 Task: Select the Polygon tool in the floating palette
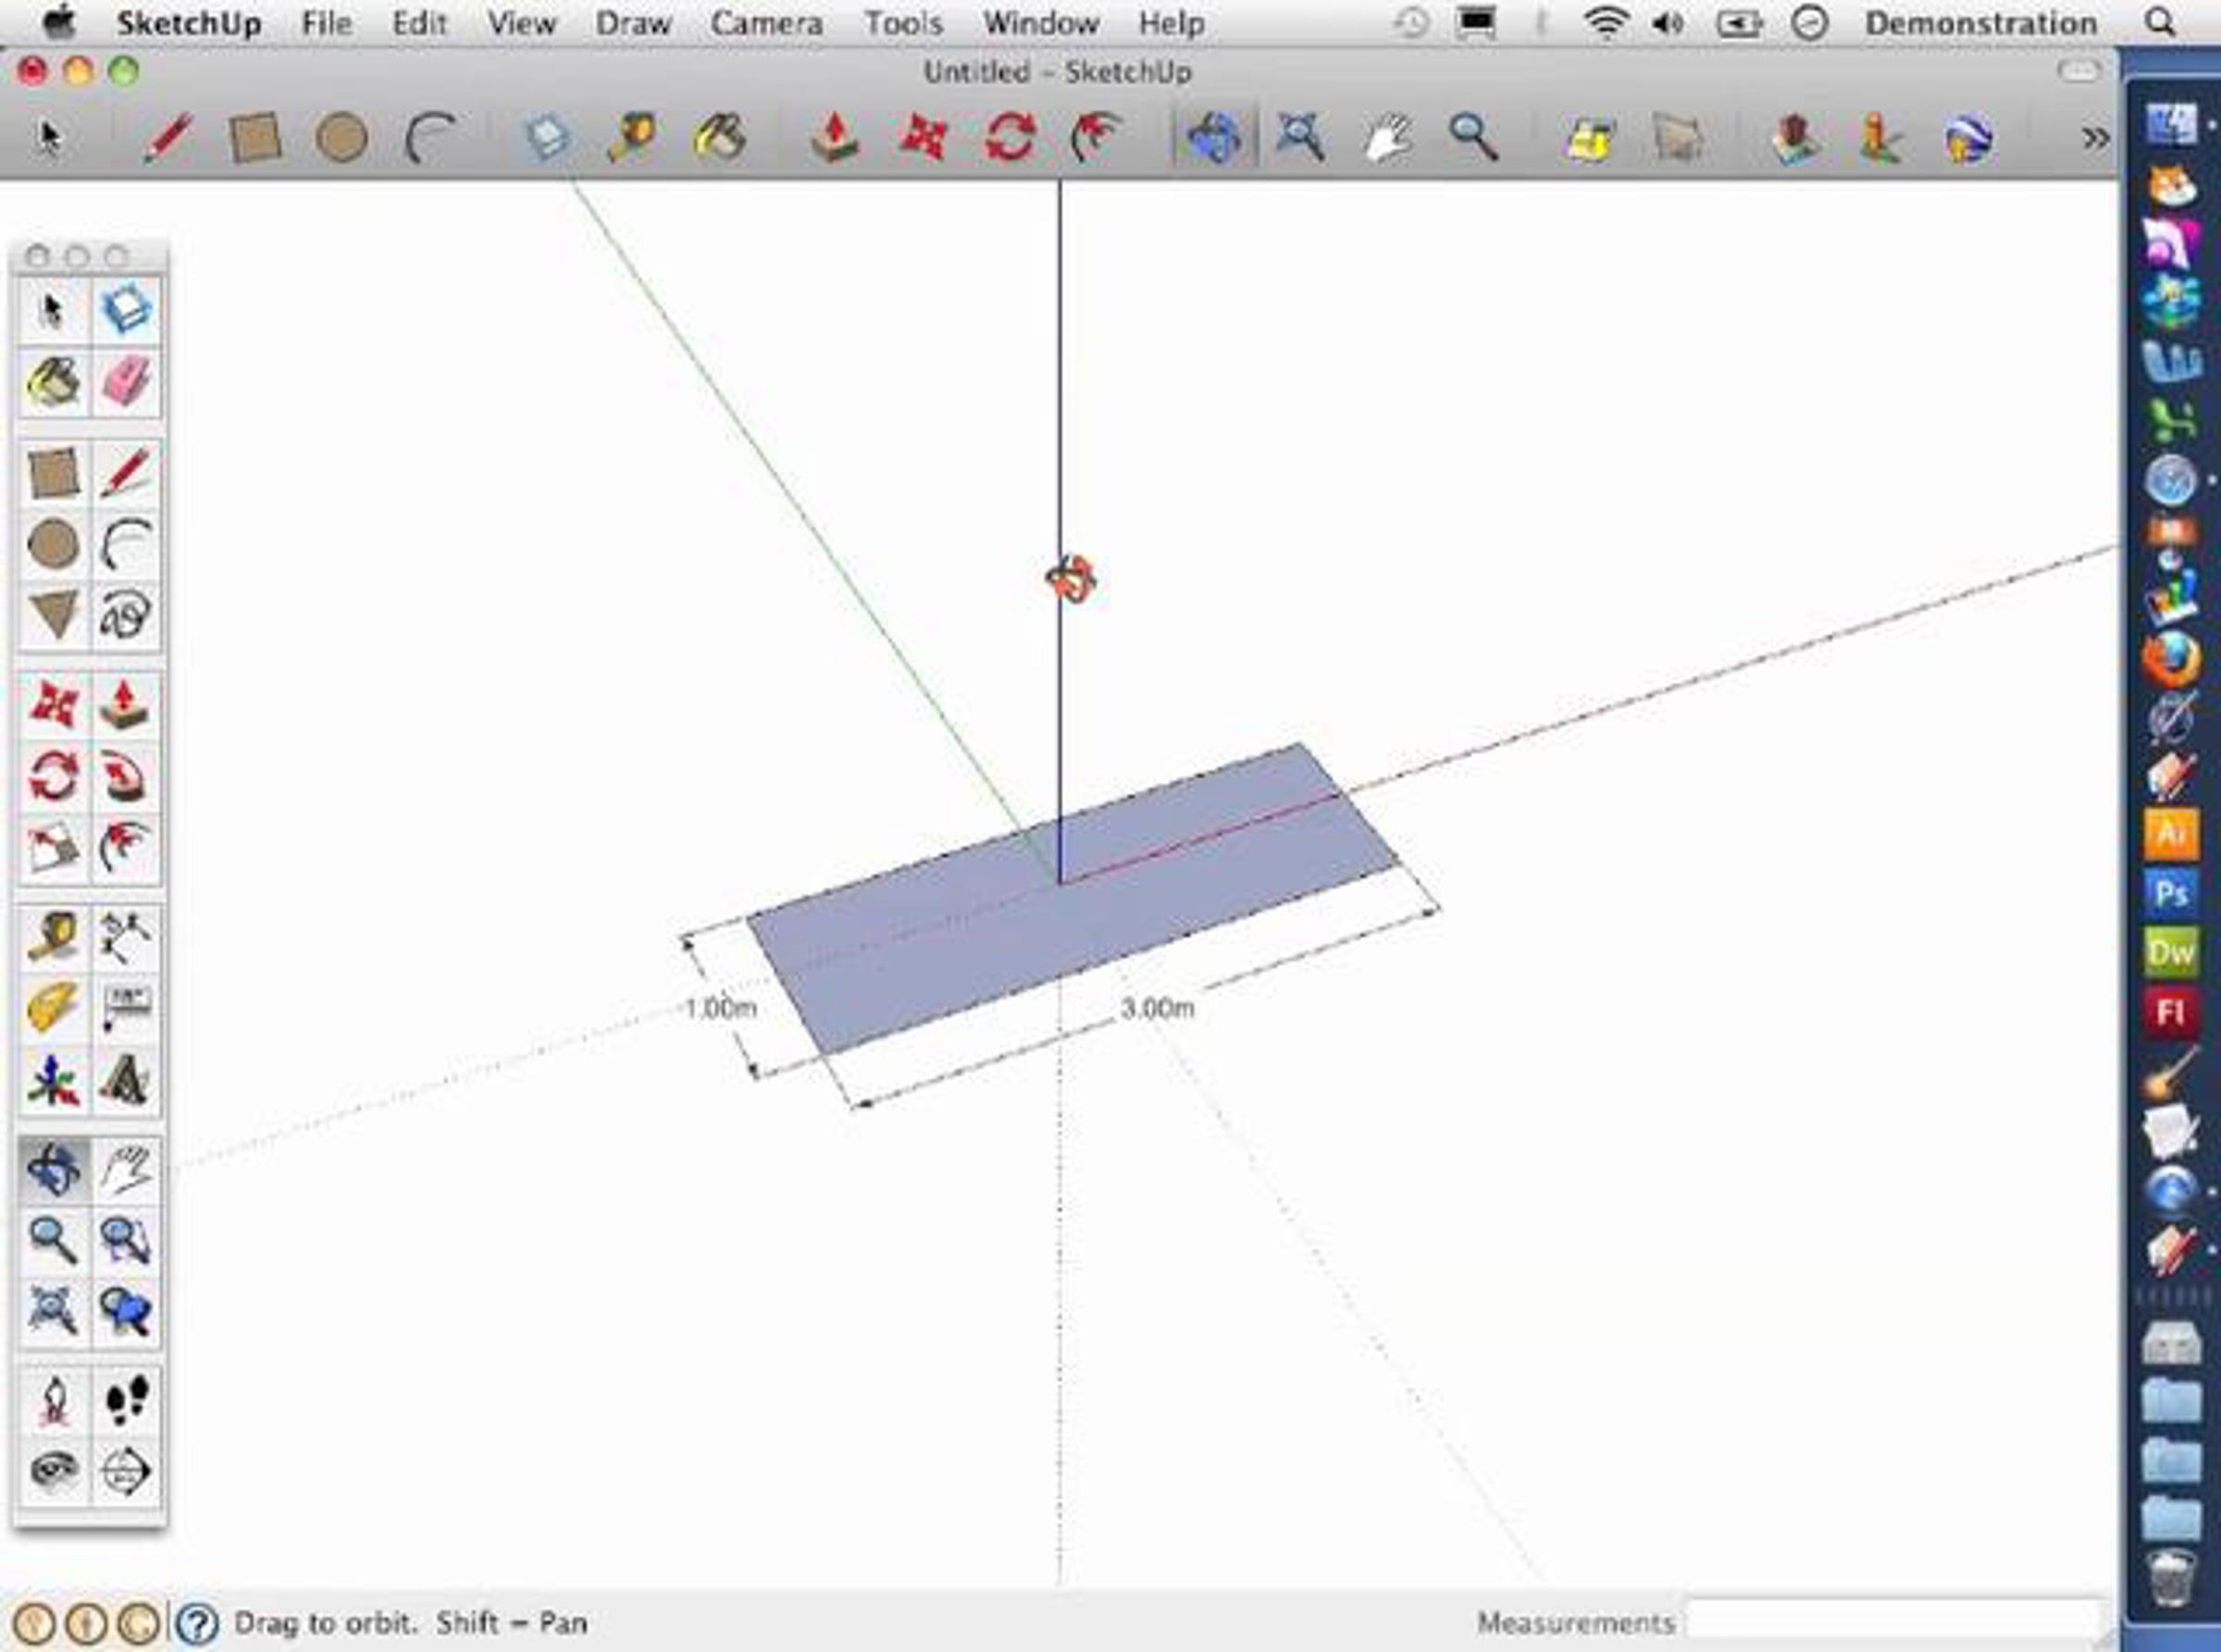[x=53, y=613]
